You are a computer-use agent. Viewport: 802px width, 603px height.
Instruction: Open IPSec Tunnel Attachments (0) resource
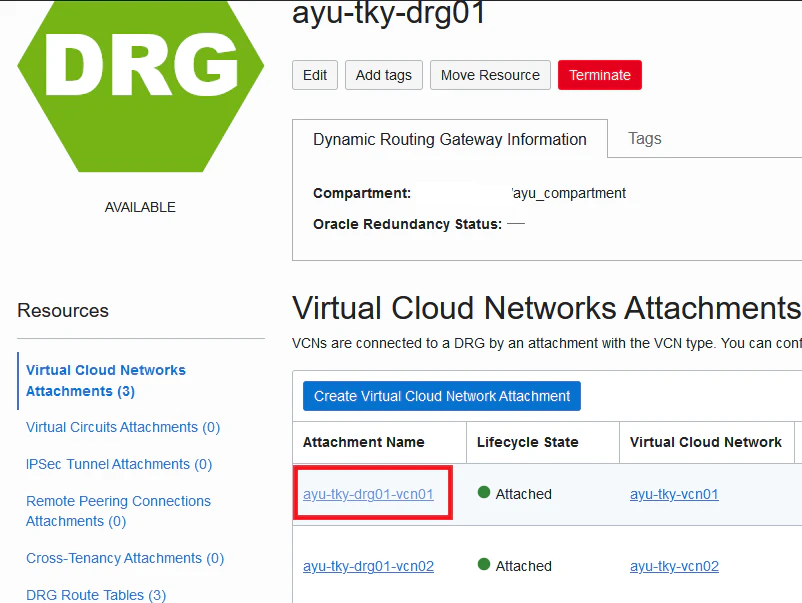(119, 464)
